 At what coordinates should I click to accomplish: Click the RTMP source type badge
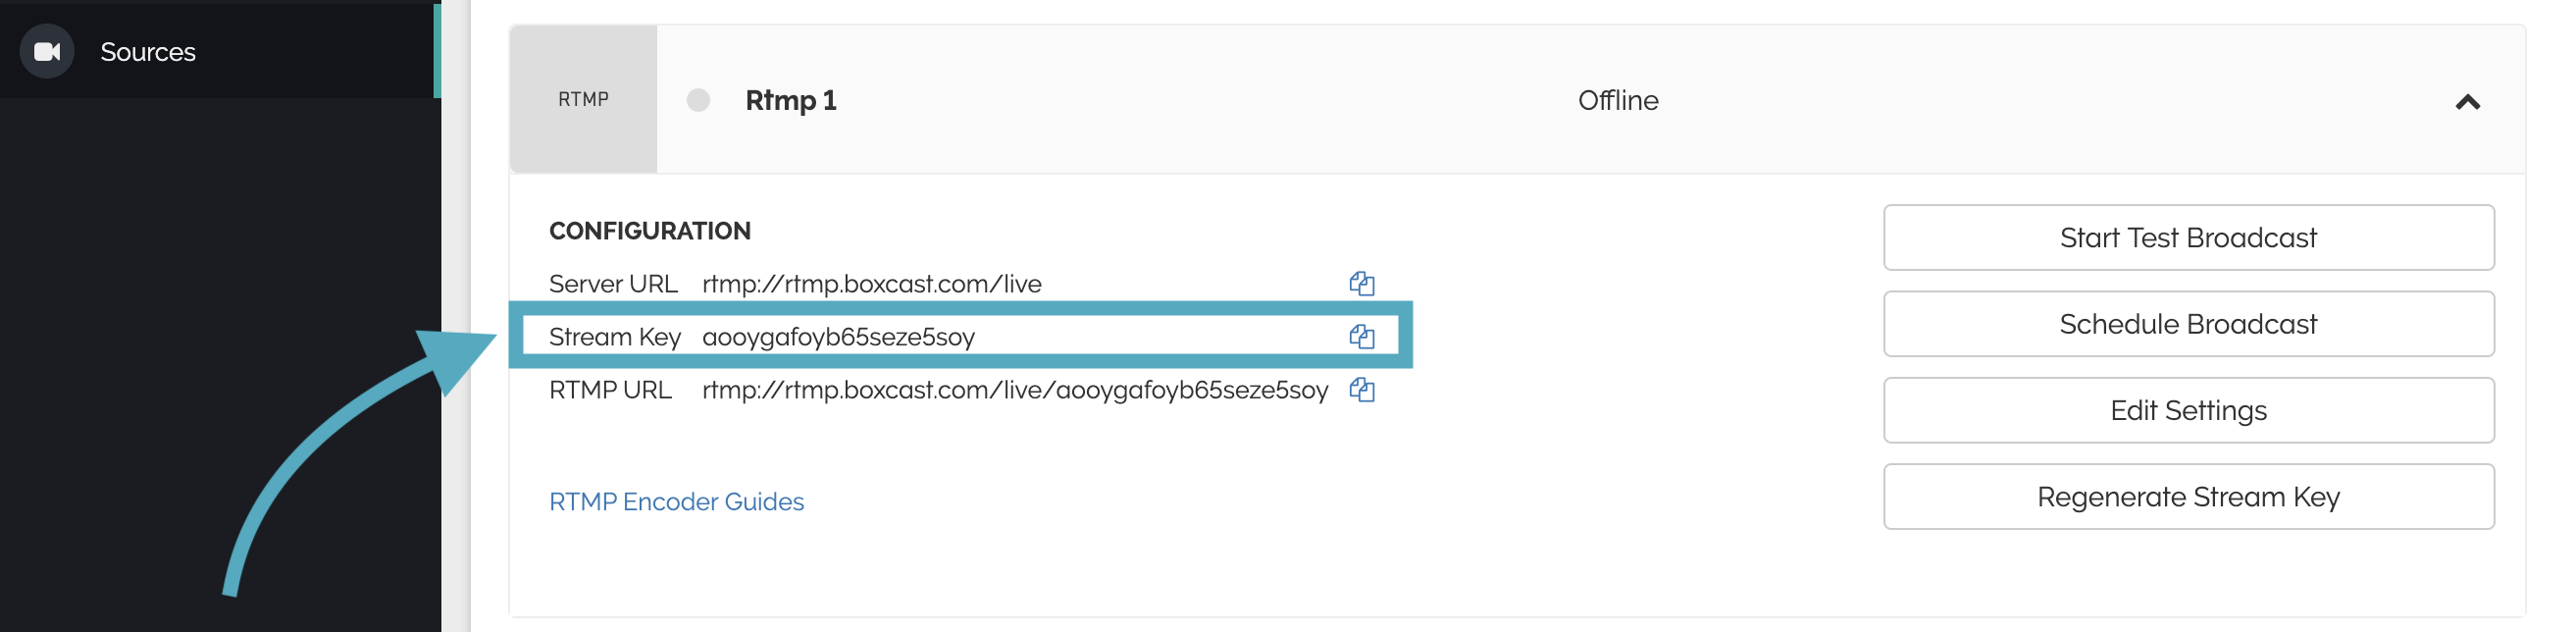click(583, 100)
